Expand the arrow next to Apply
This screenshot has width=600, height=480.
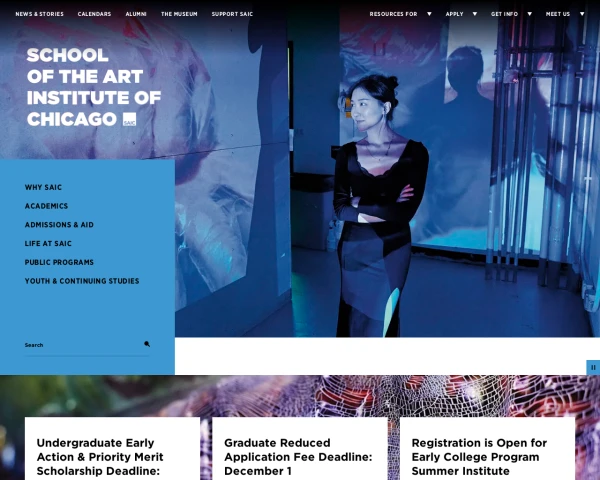(475, 14)
